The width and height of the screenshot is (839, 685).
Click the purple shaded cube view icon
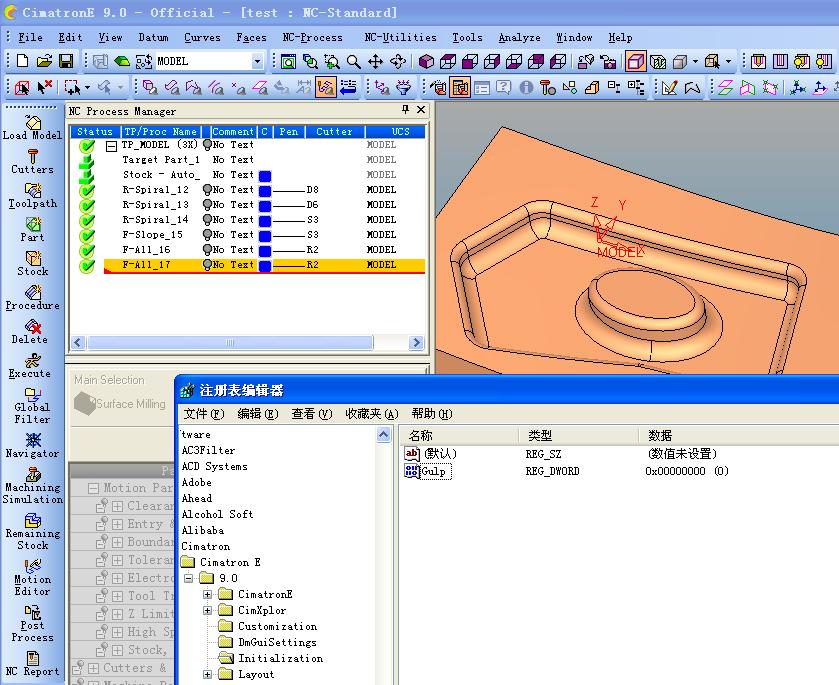click(x=426, y=62)
